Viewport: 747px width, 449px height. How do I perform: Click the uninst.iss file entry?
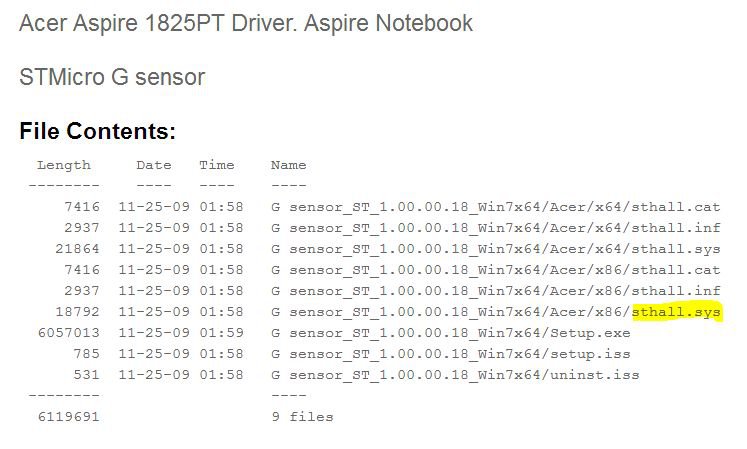455,375
